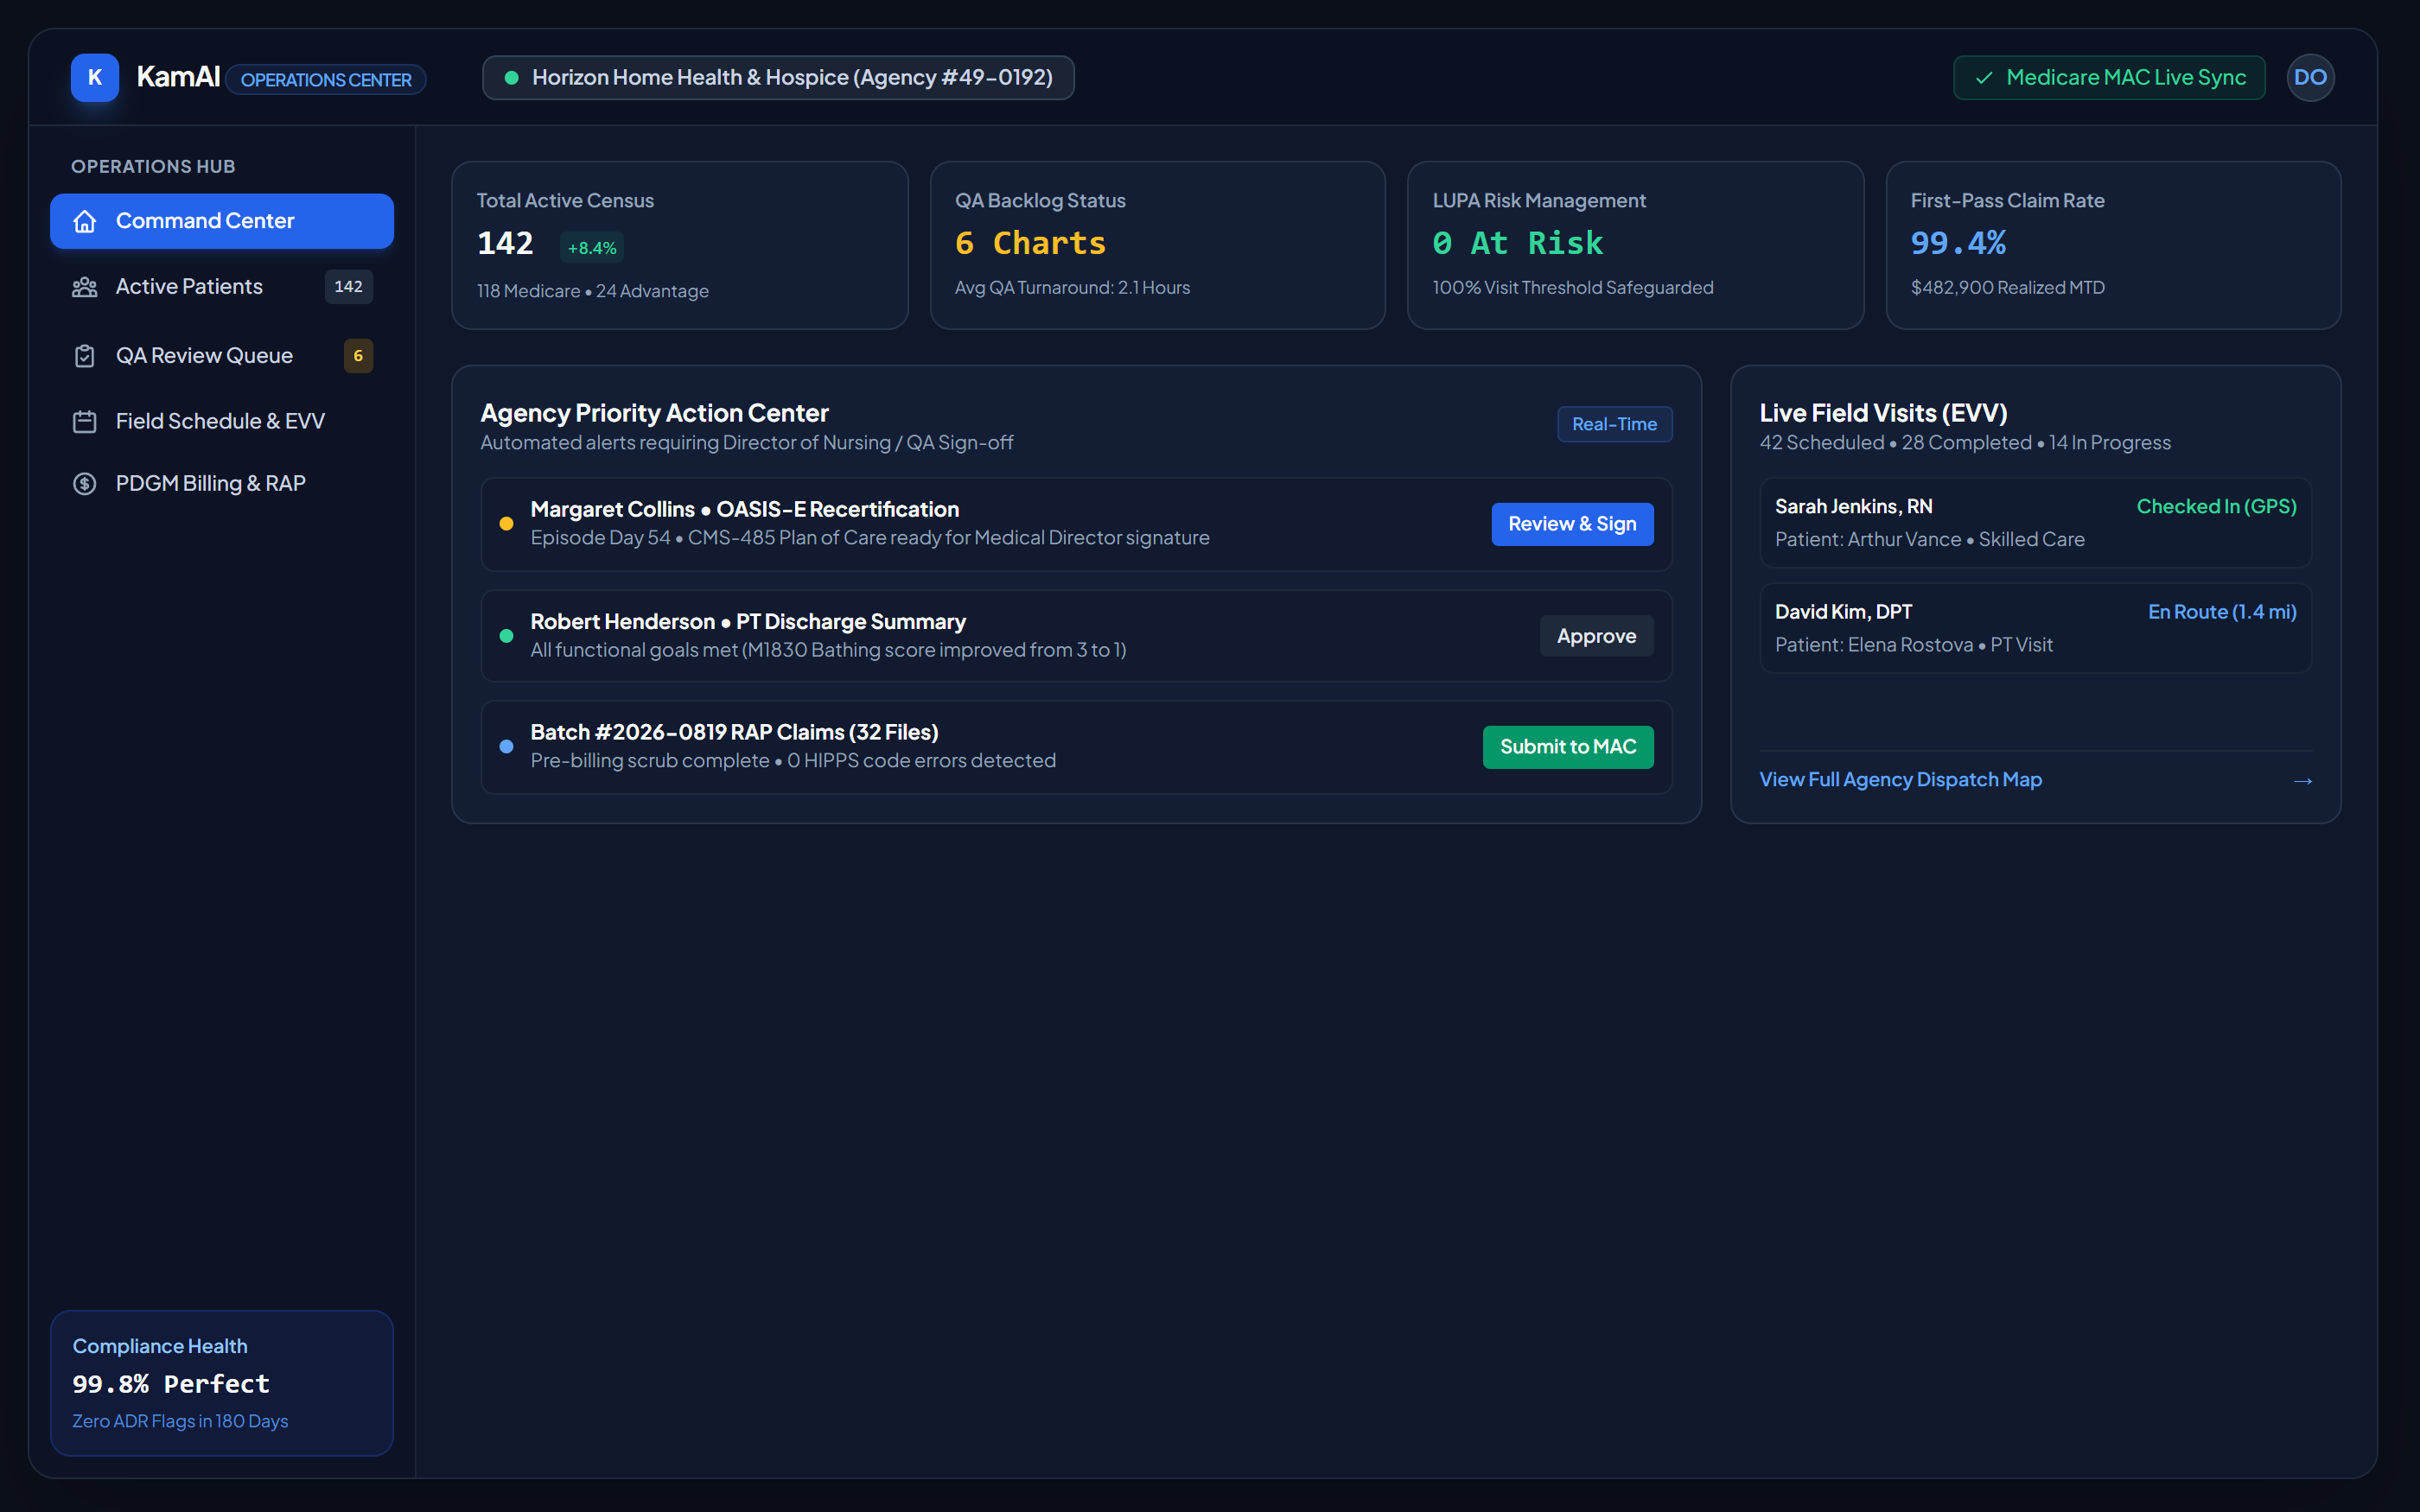The image size is (2420, 1512).
Task: Click the Active Patients people icon
Action: point(85,287)
